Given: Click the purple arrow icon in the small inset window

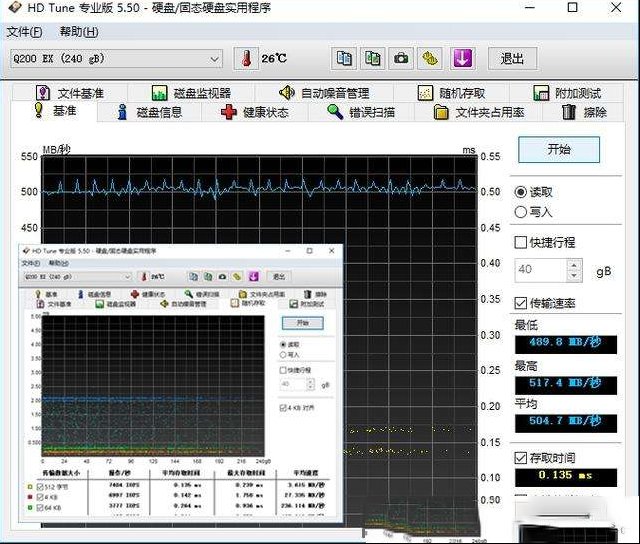Looking at the screenshot, I should 253,277.
